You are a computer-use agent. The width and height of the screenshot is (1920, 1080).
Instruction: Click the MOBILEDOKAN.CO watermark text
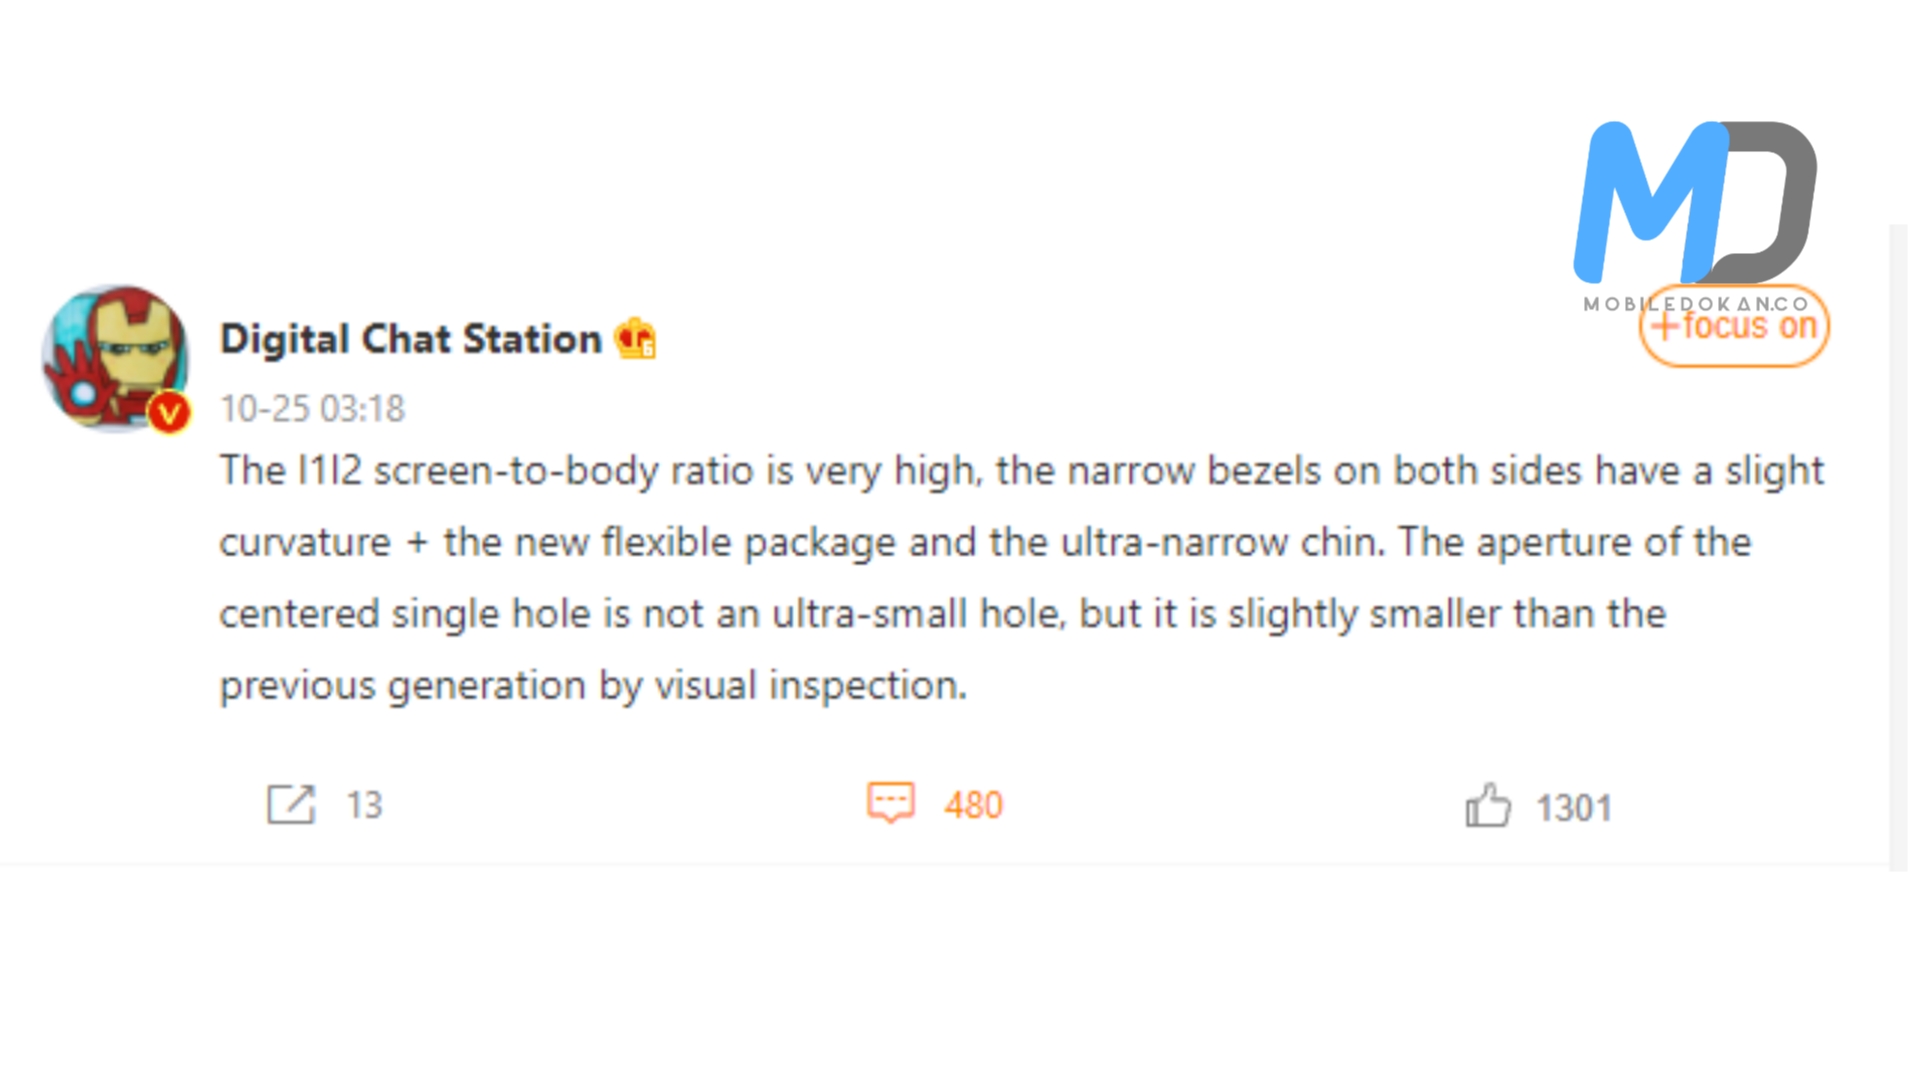(1696, 303)
